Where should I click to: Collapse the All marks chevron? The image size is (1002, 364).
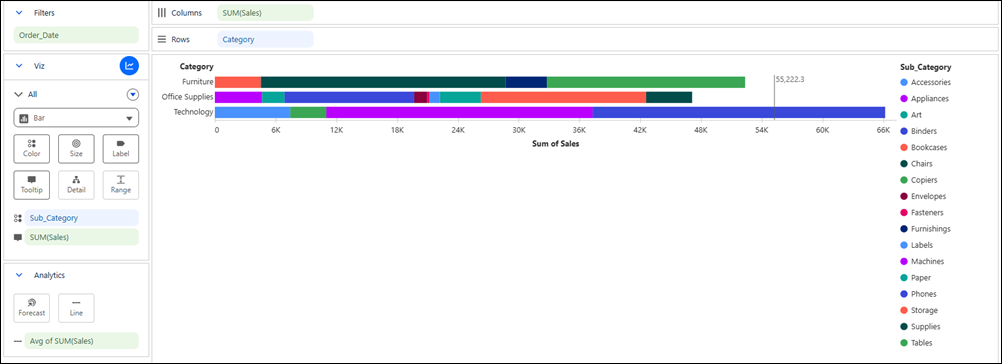[19, 95]
